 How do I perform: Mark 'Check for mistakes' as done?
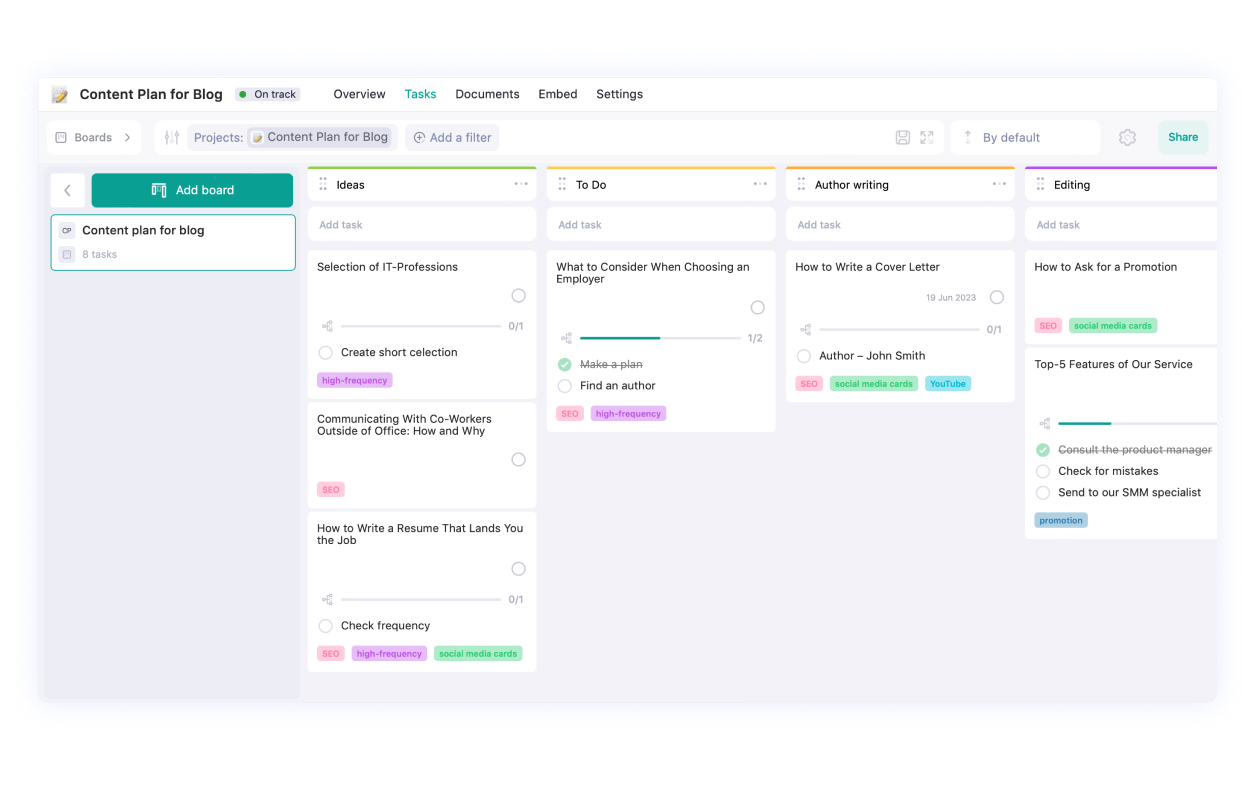tap(1043, 471)
